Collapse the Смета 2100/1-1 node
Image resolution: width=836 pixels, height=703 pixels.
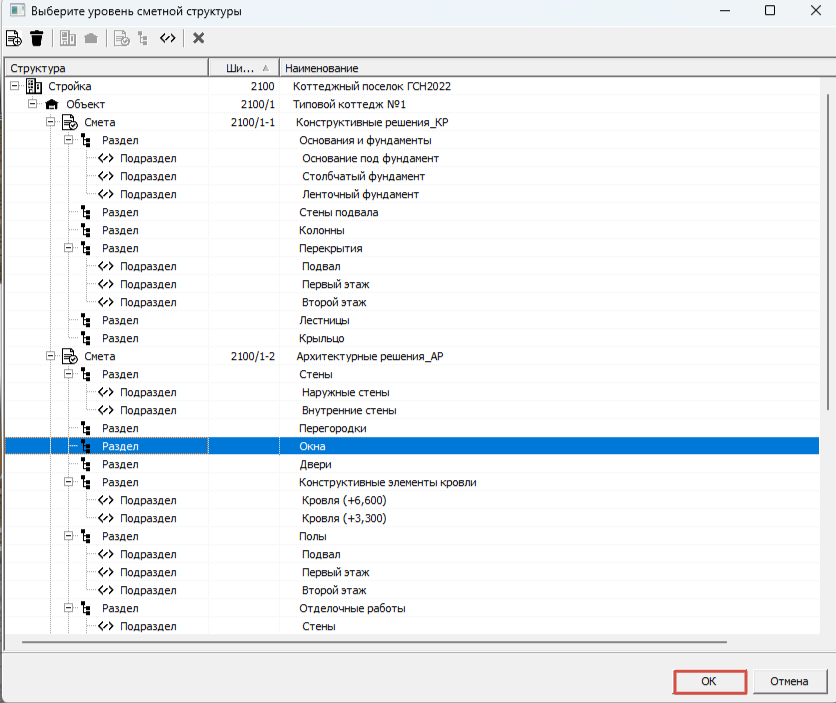point(51,122)
